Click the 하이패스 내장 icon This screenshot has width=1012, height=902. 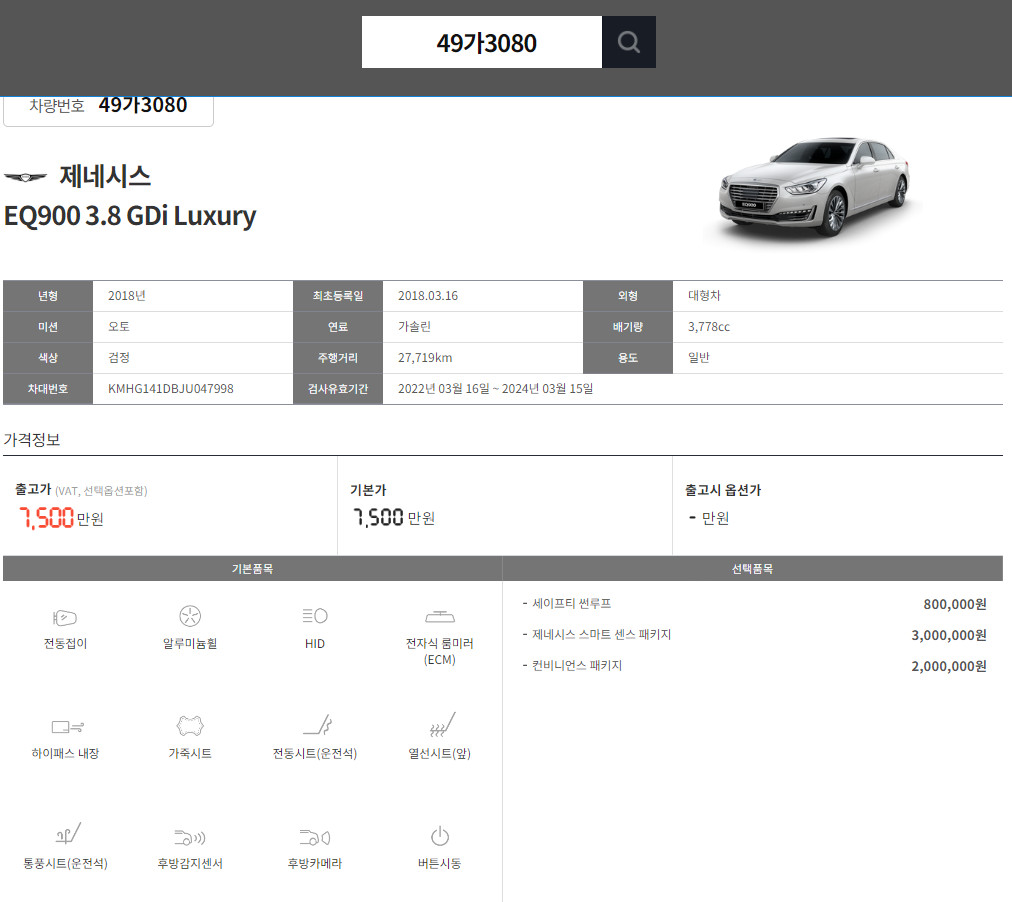[x=67, y=727]
